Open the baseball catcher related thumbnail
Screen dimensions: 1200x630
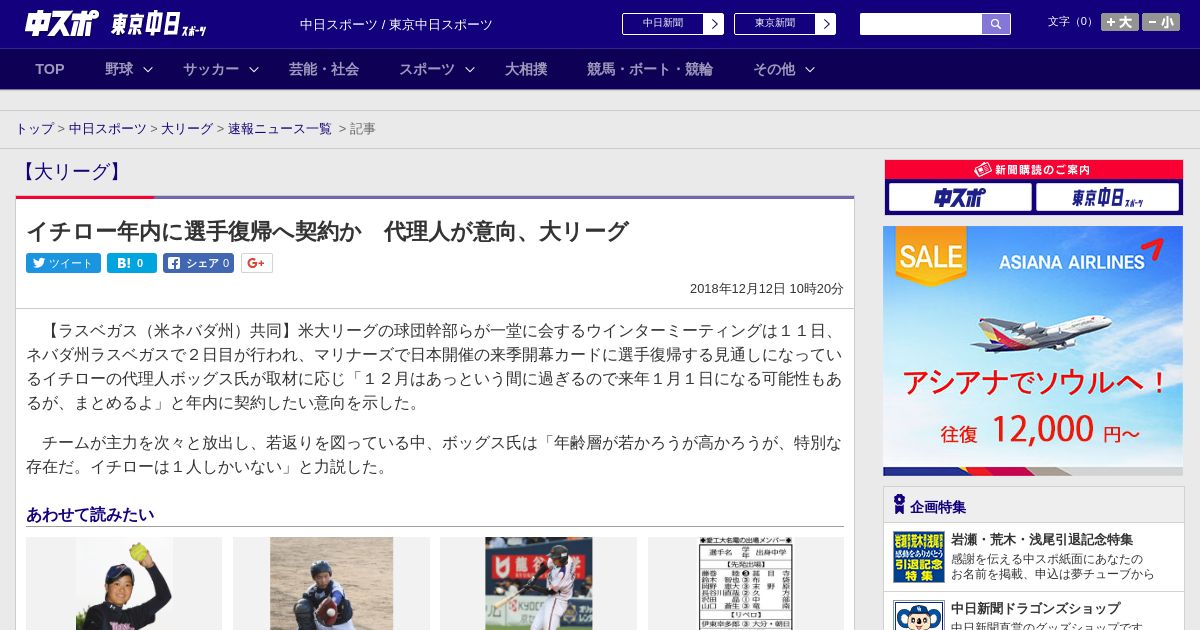point(331,584)
